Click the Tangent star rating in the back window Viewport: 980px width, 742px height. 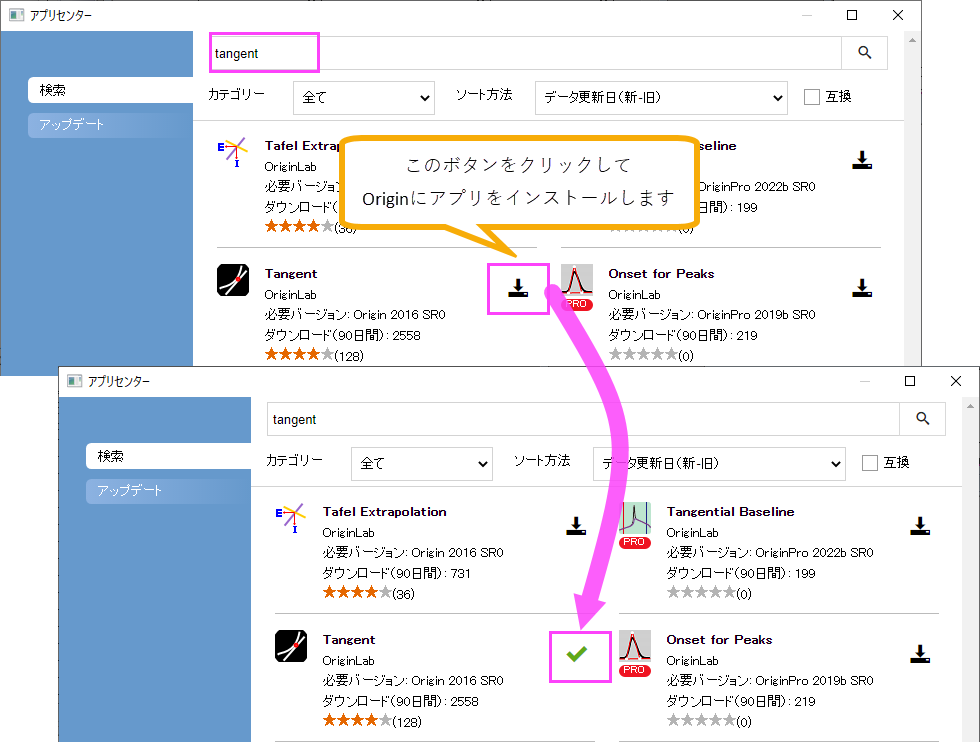pos(299,354)
